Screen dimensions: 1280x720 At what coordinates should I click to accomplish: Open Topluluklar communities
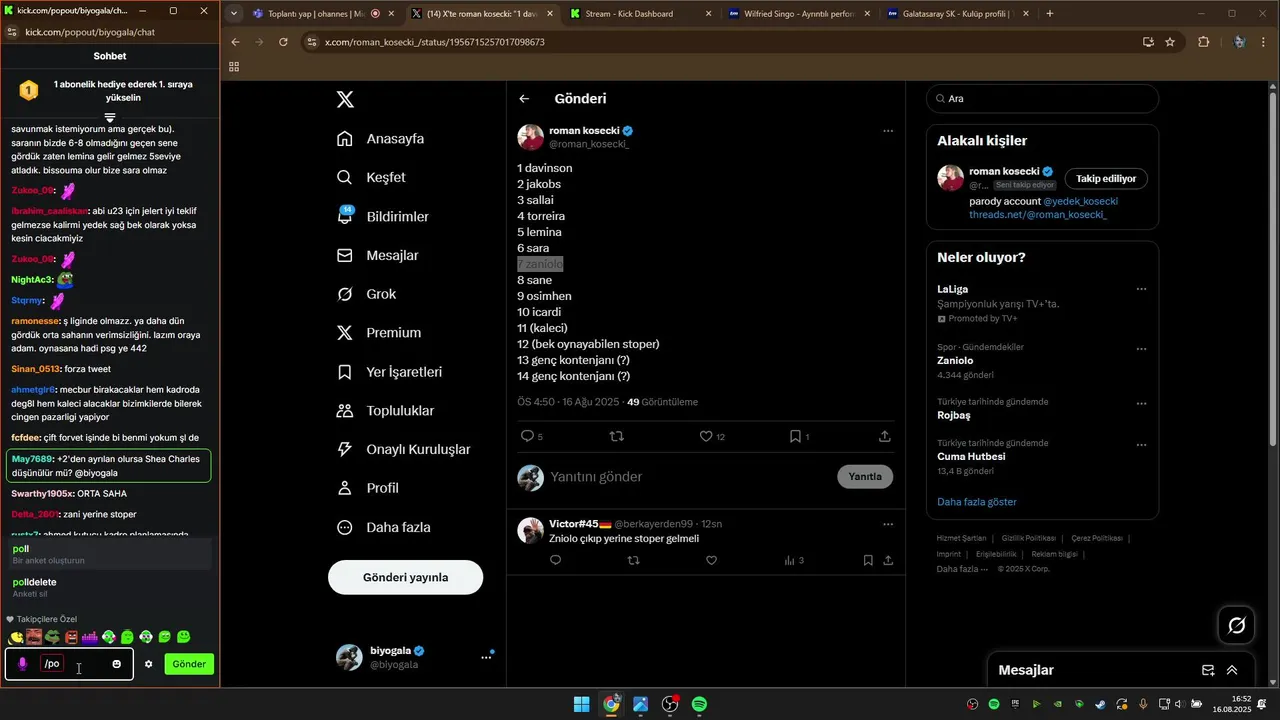(x=386, y=410)
